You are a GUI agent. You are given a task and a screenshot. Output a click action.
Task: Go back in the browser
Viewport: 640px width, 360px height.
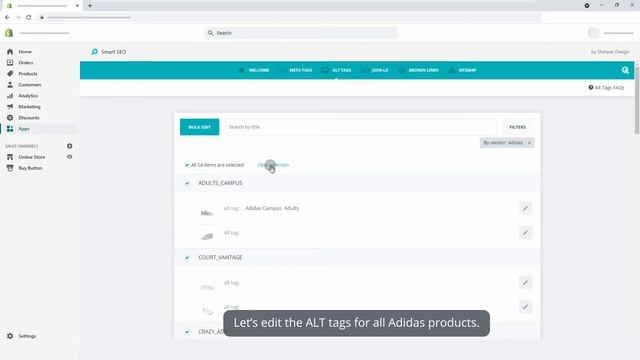pos(7,18)
